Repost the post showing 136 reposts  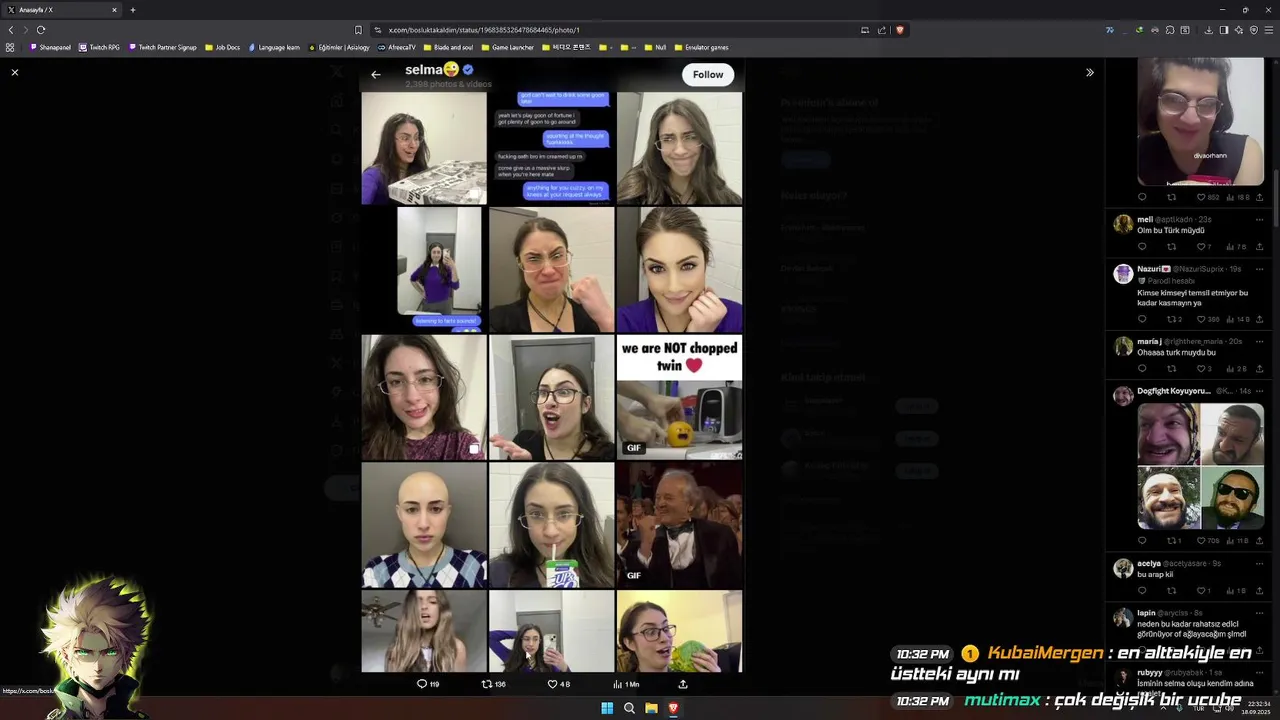[493, 684]
